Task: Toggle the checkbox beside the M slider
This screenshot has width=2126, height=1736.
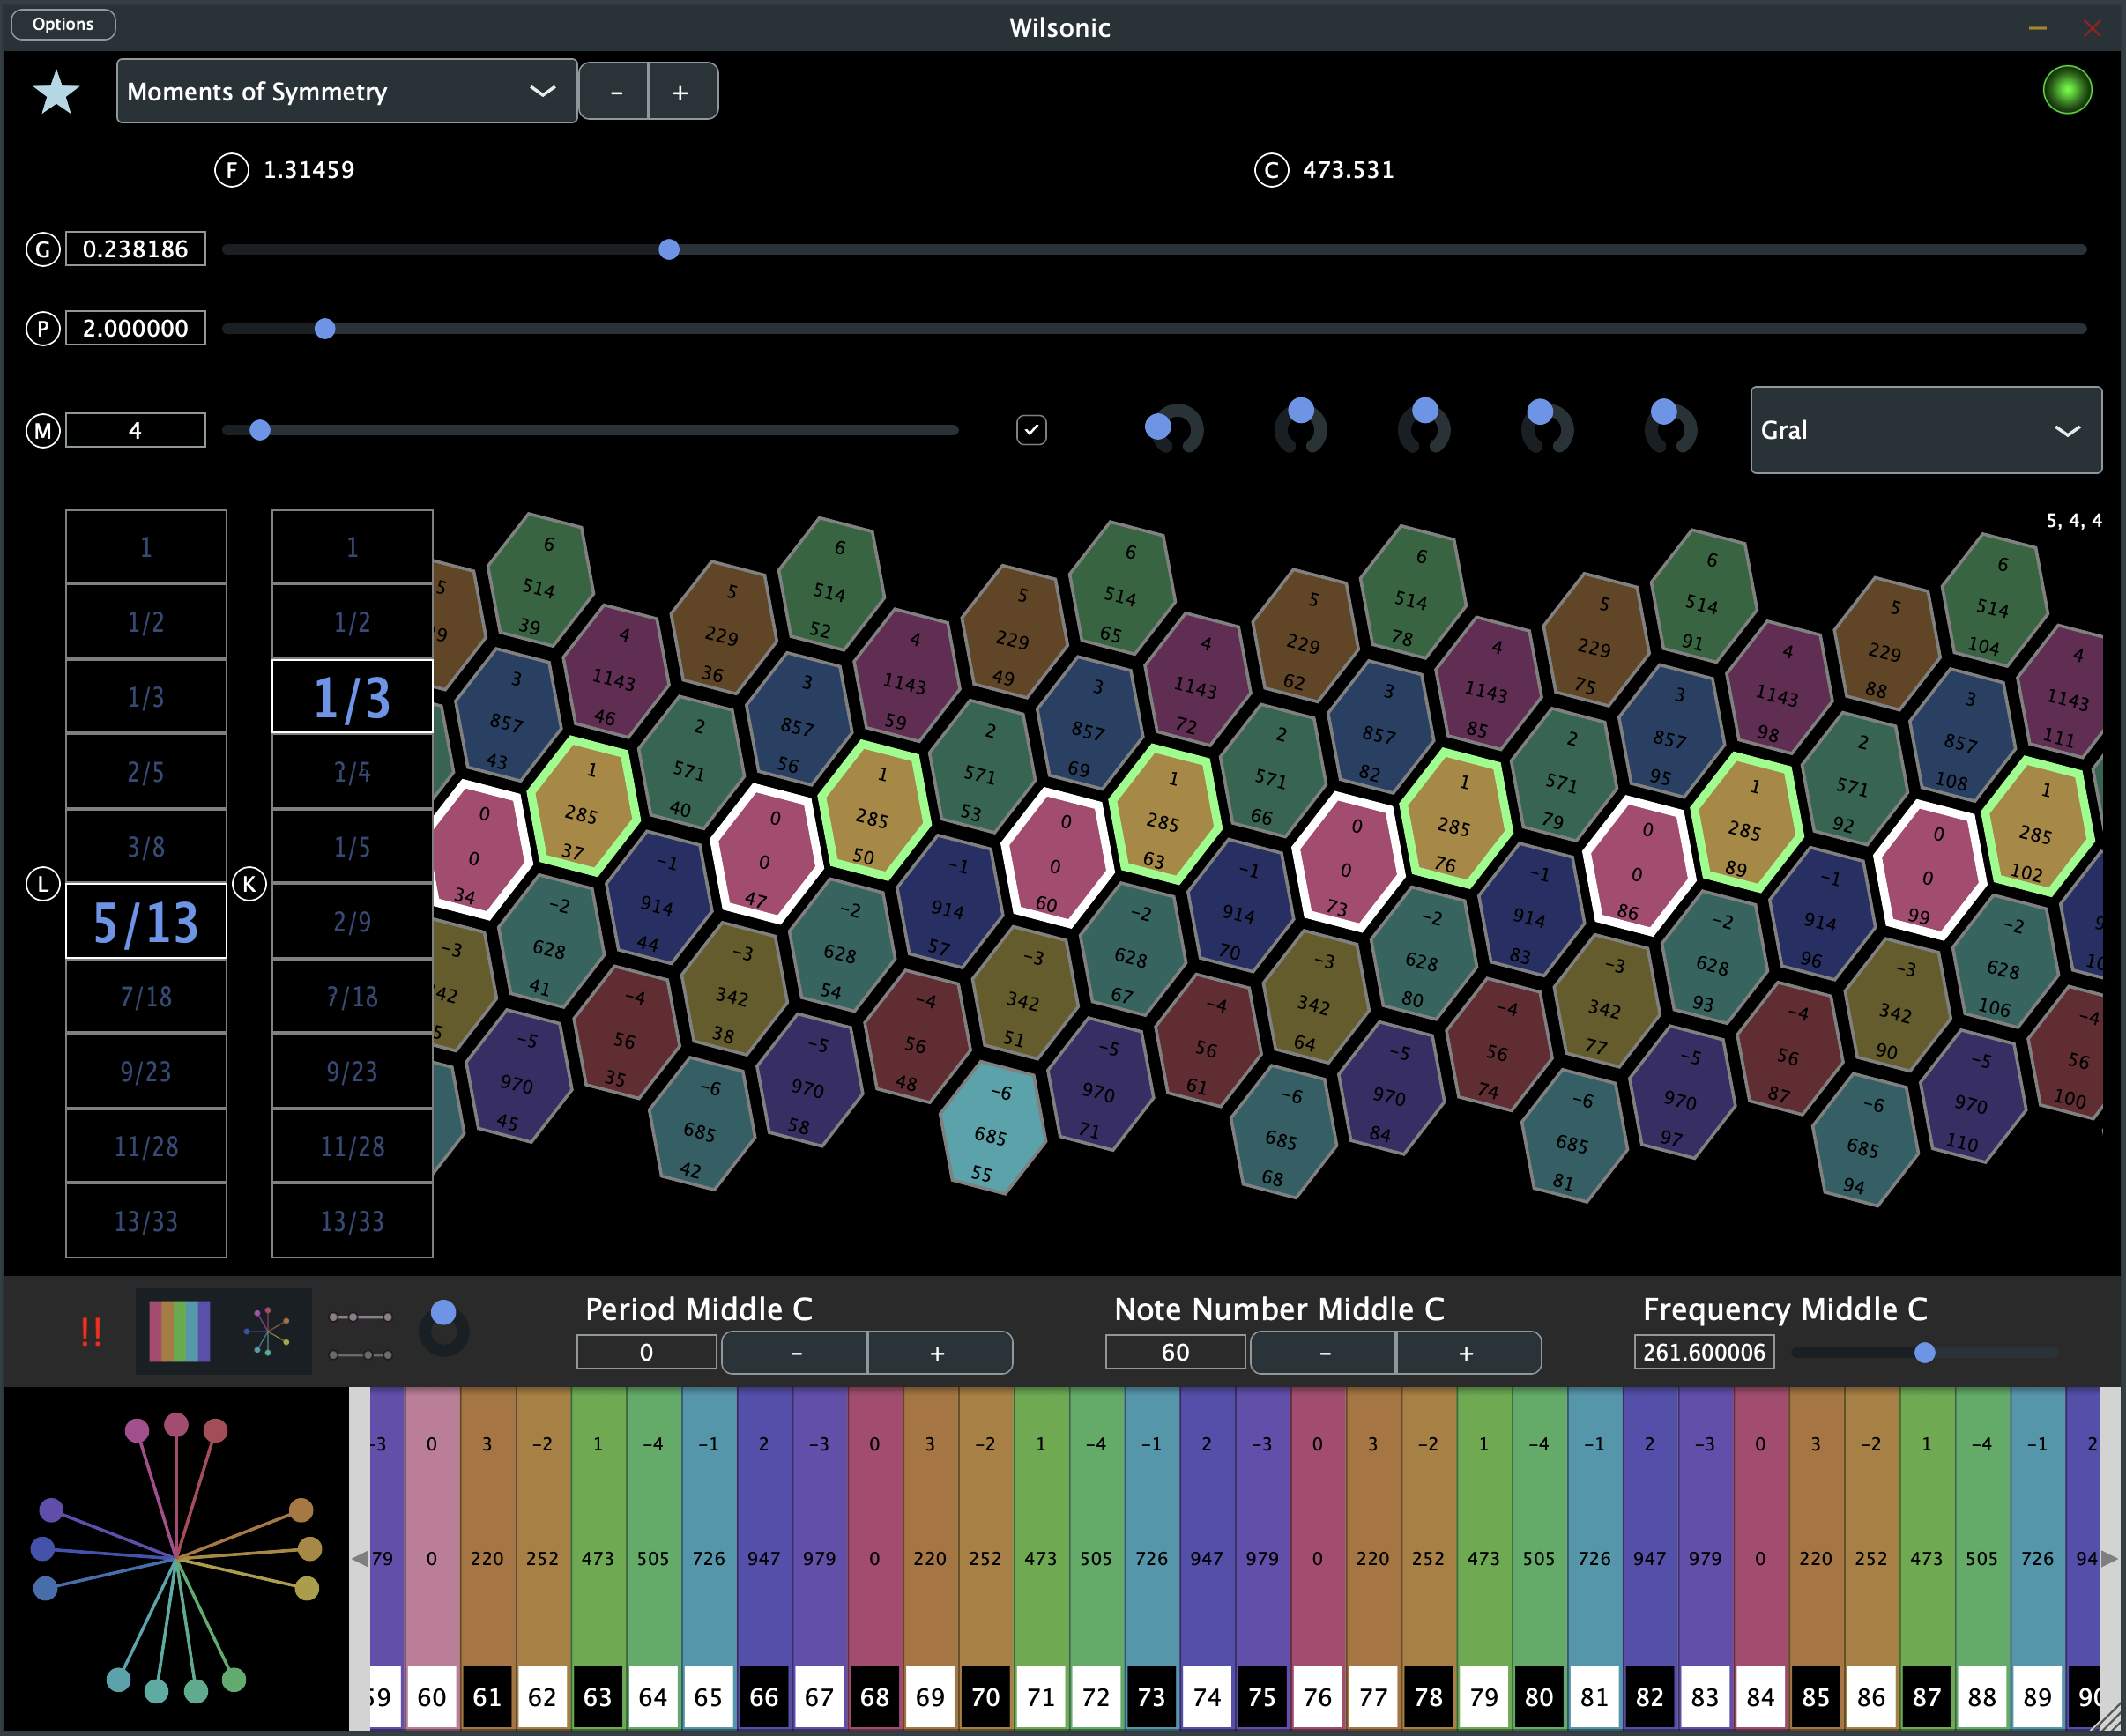Action: coord(1031,430)
